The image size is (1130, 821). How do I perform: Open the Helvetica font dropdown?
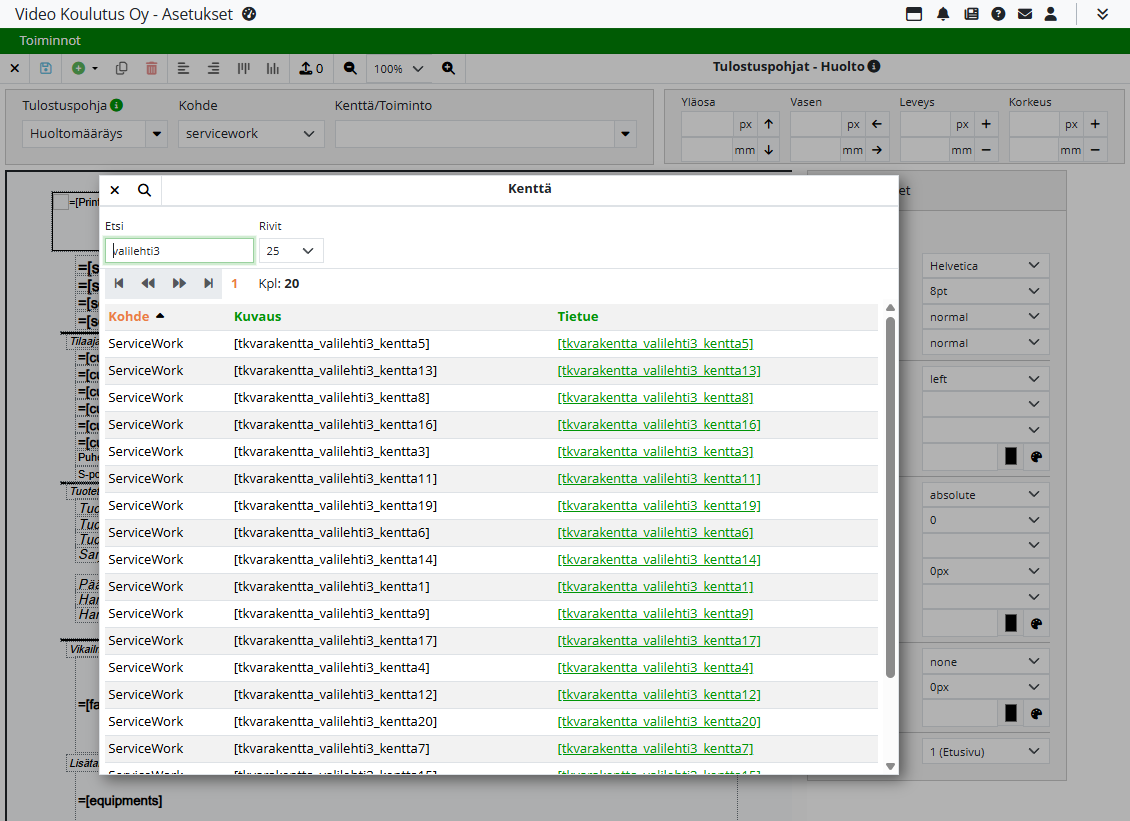985,266
